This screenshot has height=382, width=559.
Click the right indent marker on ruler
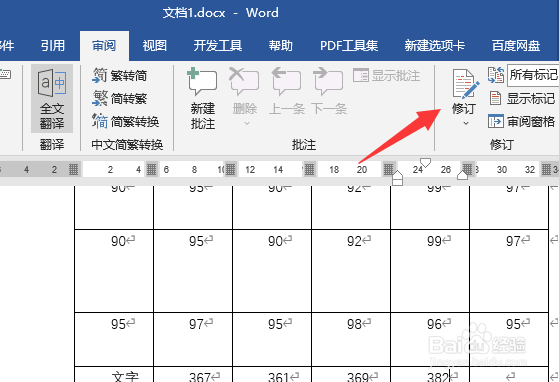click(x=462, y=175)
